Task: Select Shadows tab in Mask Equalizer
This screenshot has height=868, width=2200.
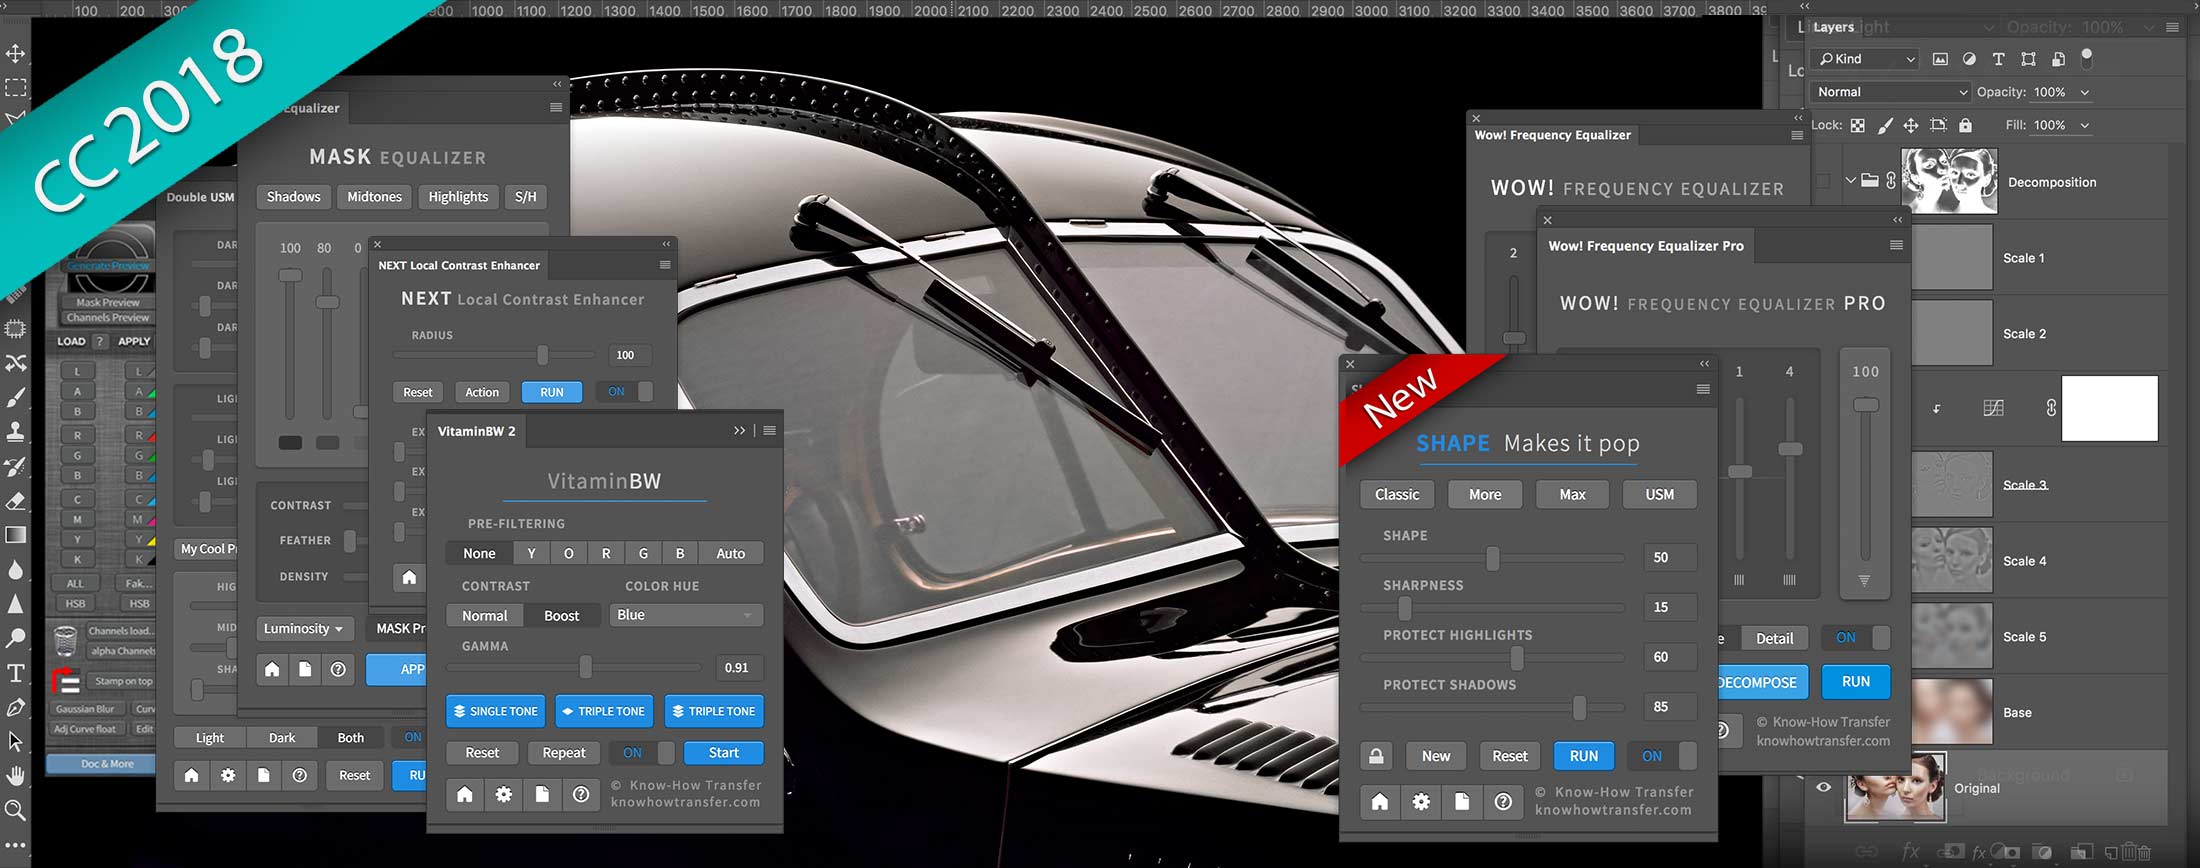Action: pos(293,197)
